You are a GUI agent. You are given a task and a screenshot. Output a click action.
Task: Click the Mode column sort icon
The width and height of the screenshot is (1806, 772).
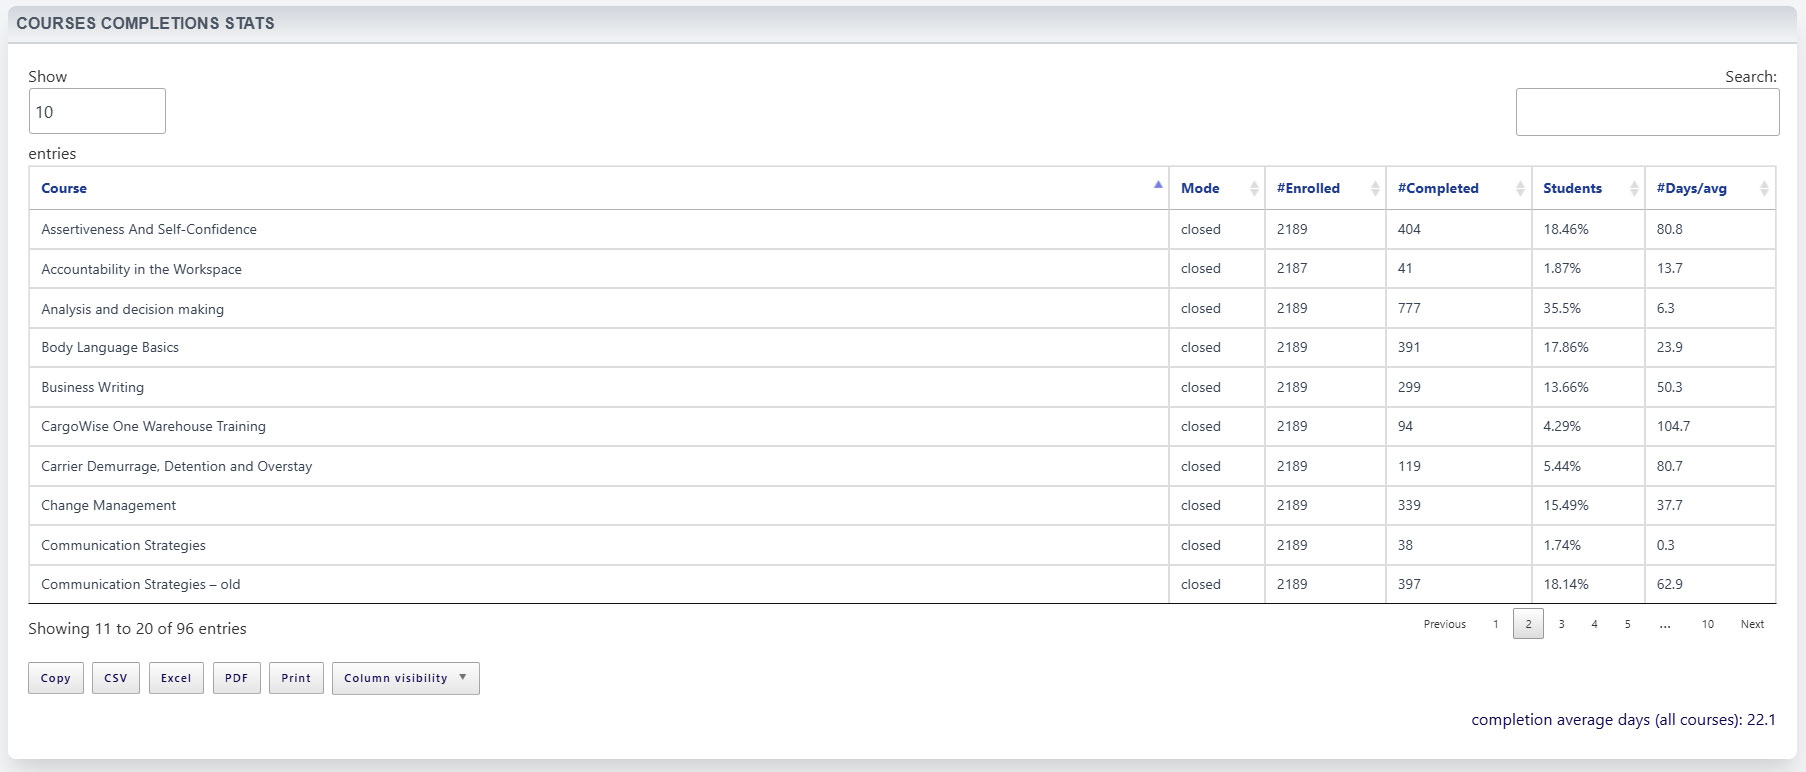pos(1253,189)
